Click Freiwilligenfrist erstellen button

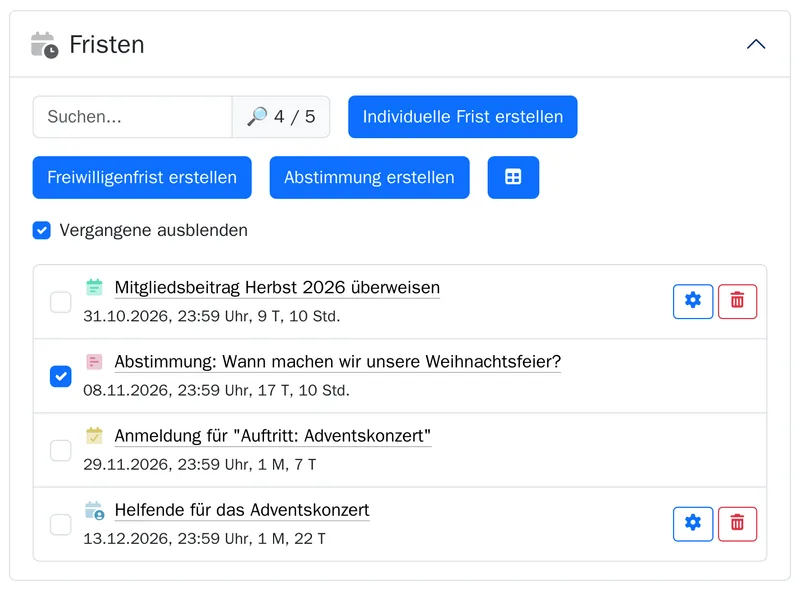point(142,178)
